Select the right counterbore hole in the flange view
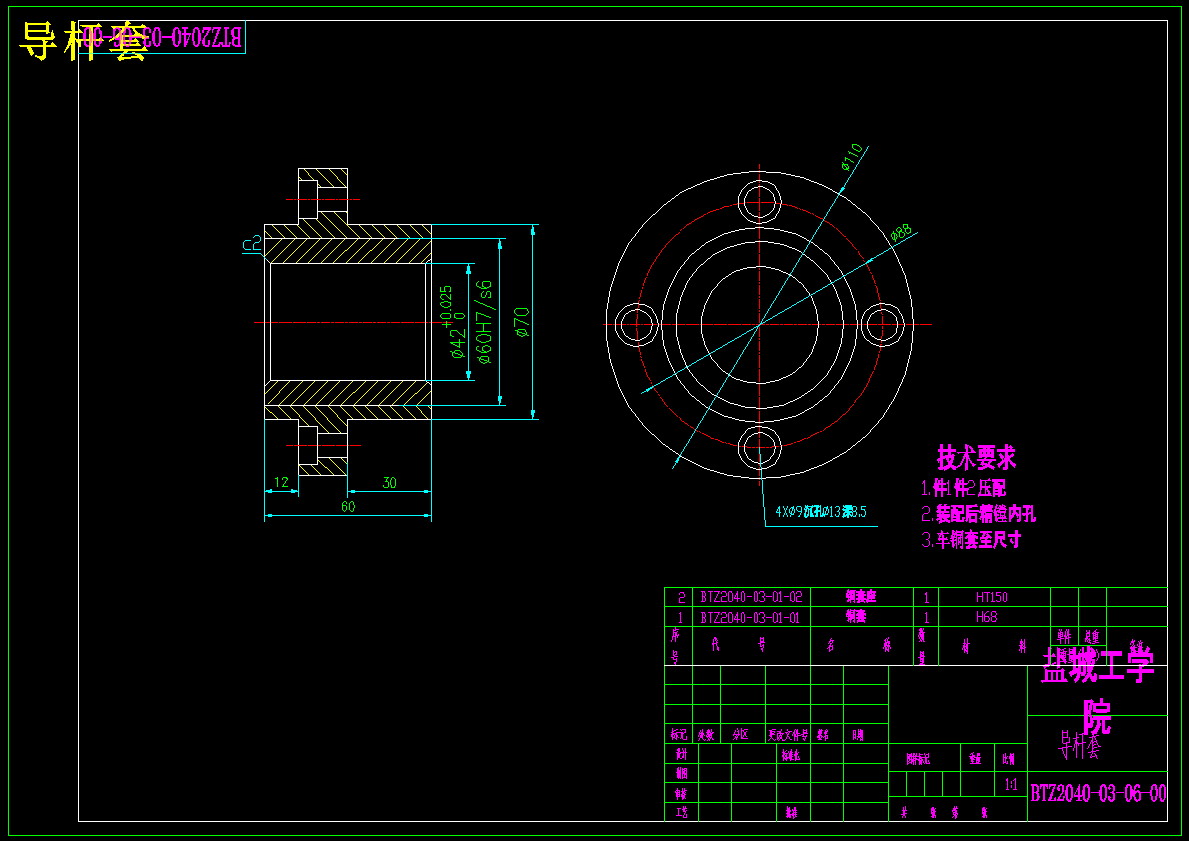 tap(883, 325)
